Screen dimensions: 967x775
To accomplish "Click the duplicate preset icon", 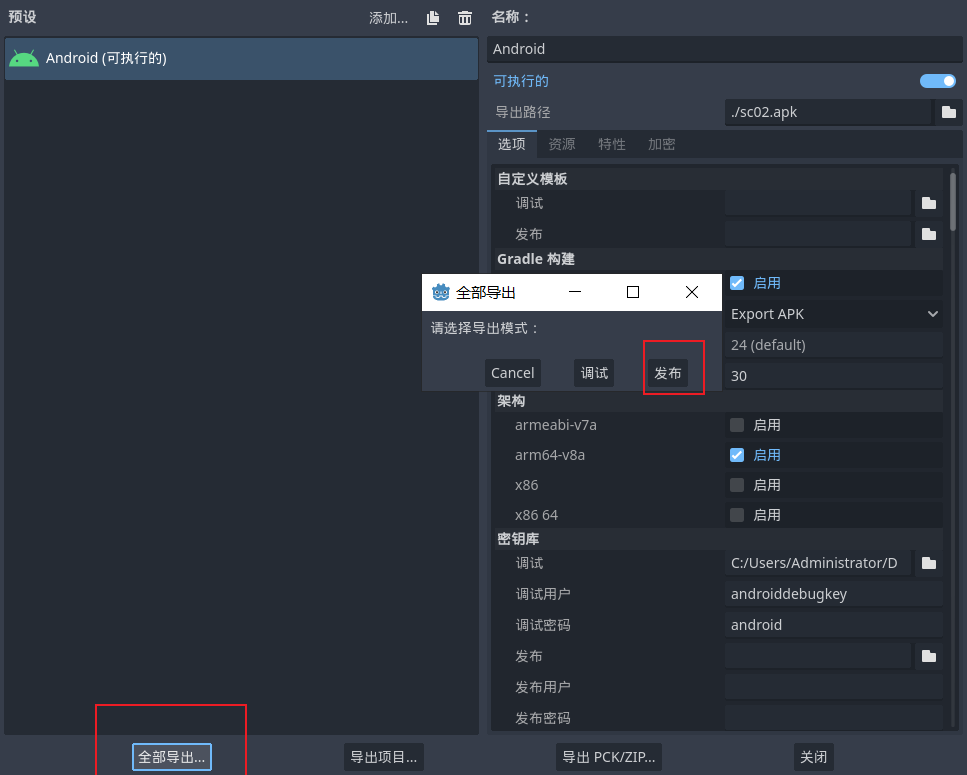I will [433, 18].
